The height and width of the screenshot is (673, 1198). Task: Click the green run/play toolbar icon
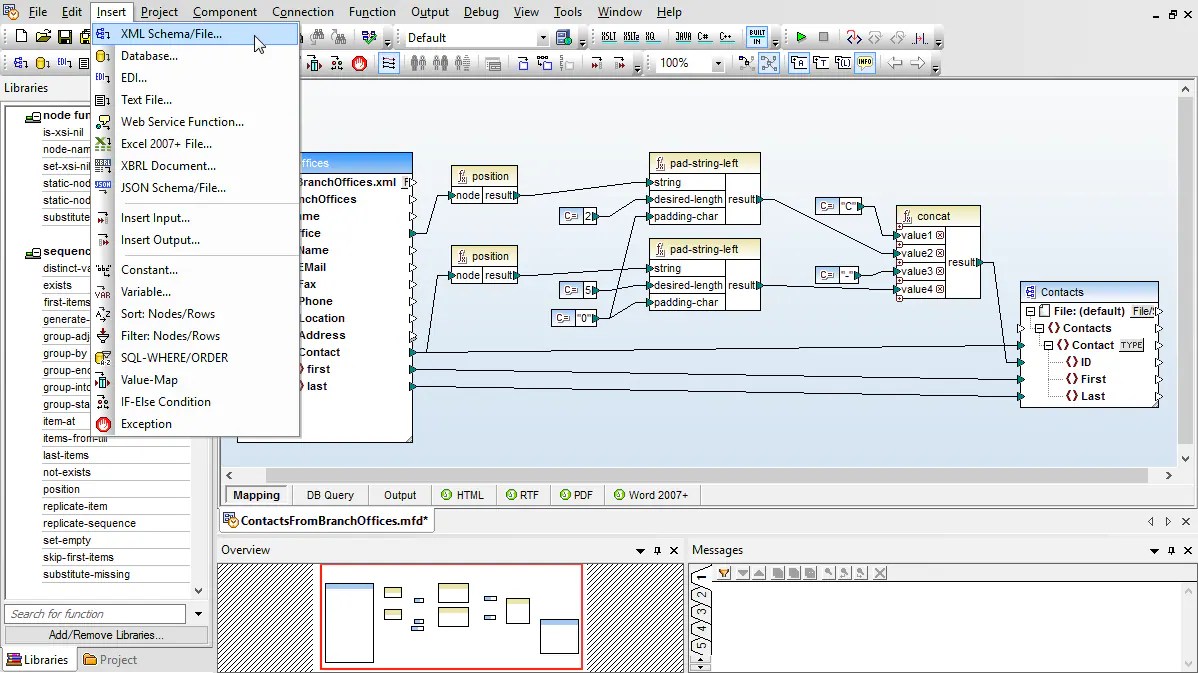click(x=801, y=38)
